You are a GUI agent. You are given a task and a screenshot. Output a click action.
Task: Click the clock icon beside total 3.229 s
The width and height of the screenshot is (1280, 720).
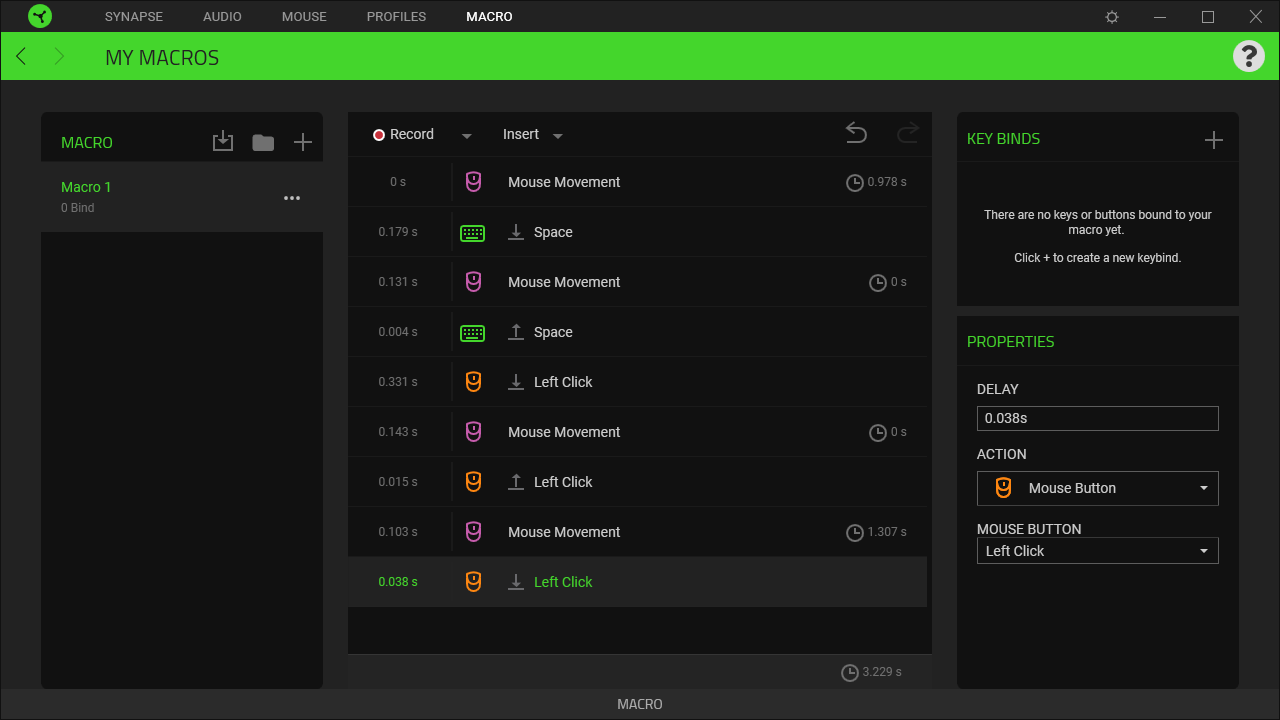click(x=850, y=673)
